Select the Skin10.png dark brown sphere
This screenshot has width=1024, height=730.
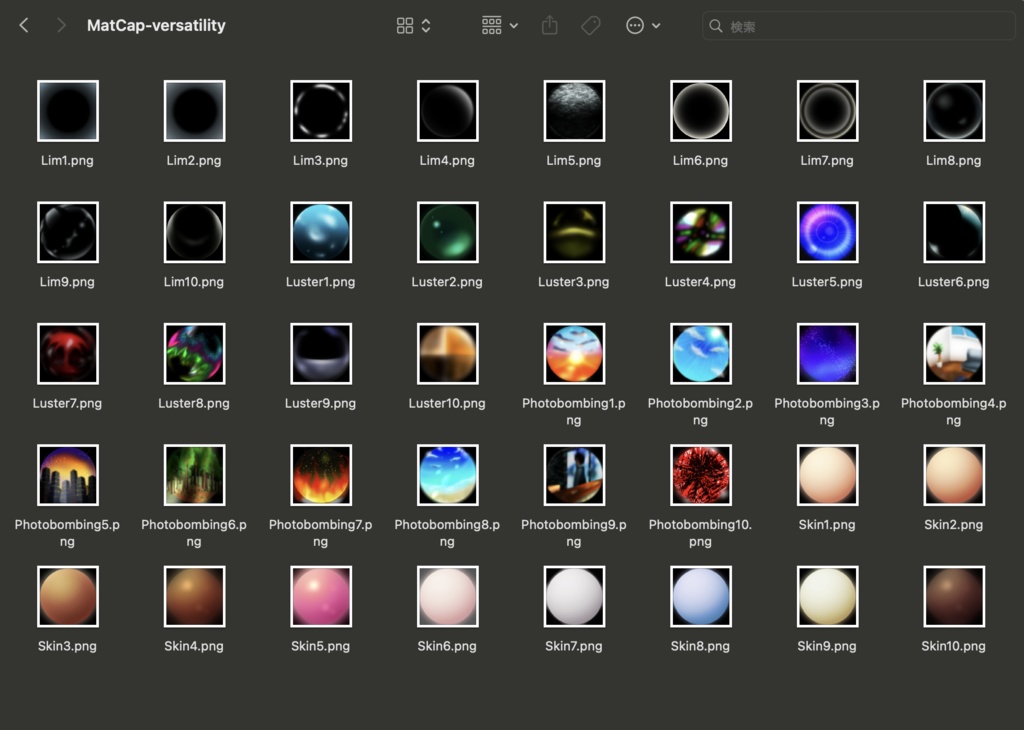click(954, 596)
